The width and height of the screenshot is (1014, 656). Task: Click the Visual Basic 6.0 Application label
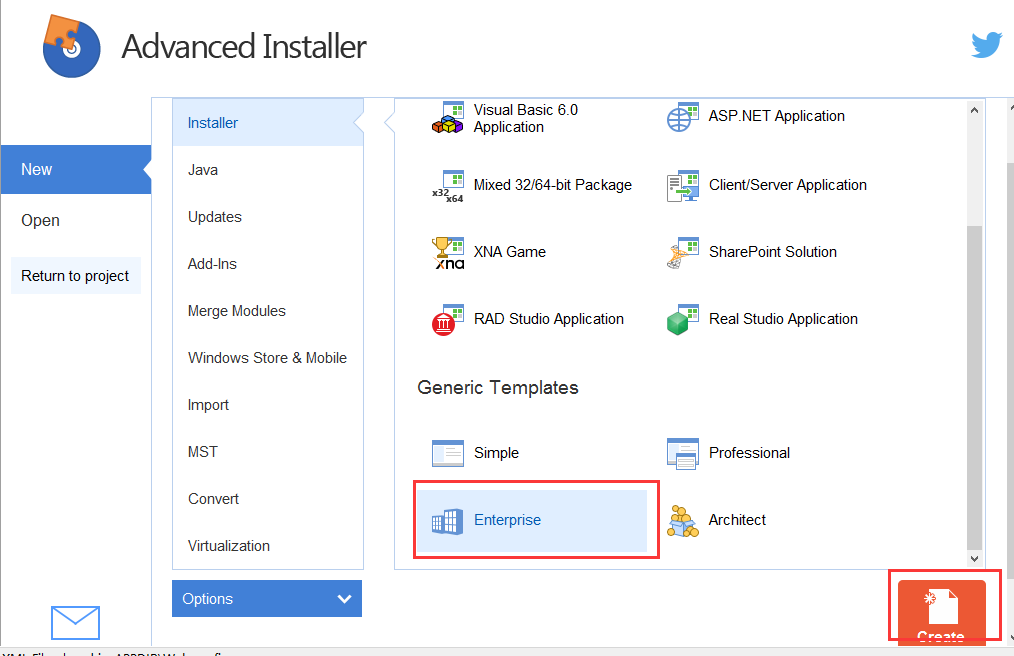526,118
